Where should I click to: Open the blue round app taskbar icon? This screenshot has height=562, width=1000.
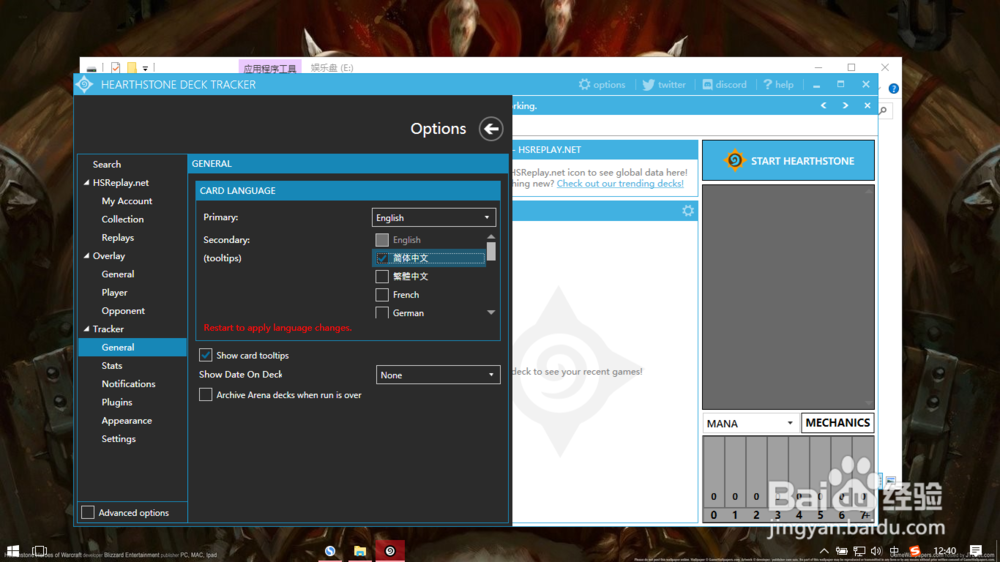[x=330, y=551]
